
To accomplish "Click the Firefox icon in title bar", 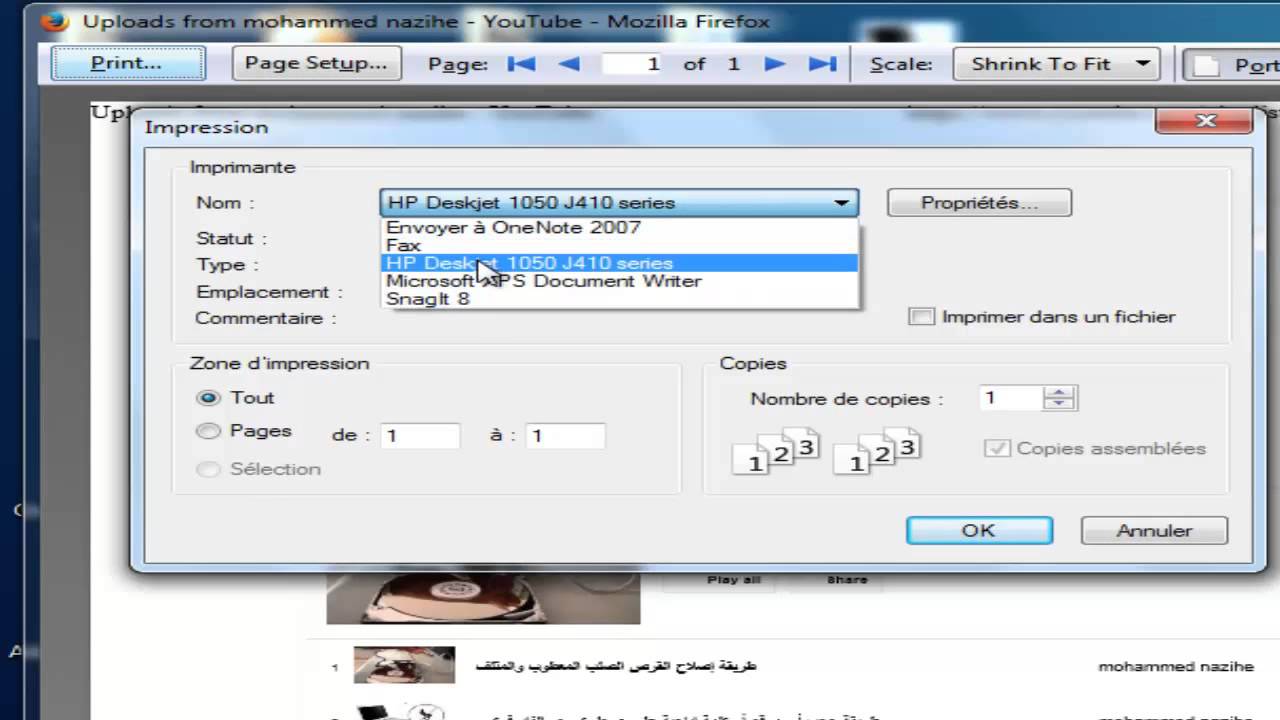I will pyautogui.click(x=55, y=21).
